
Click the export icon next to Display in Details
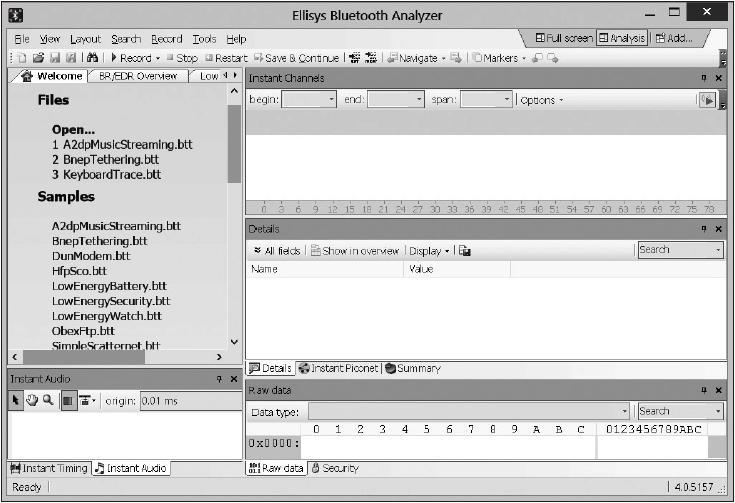click(x=465, y=251)
